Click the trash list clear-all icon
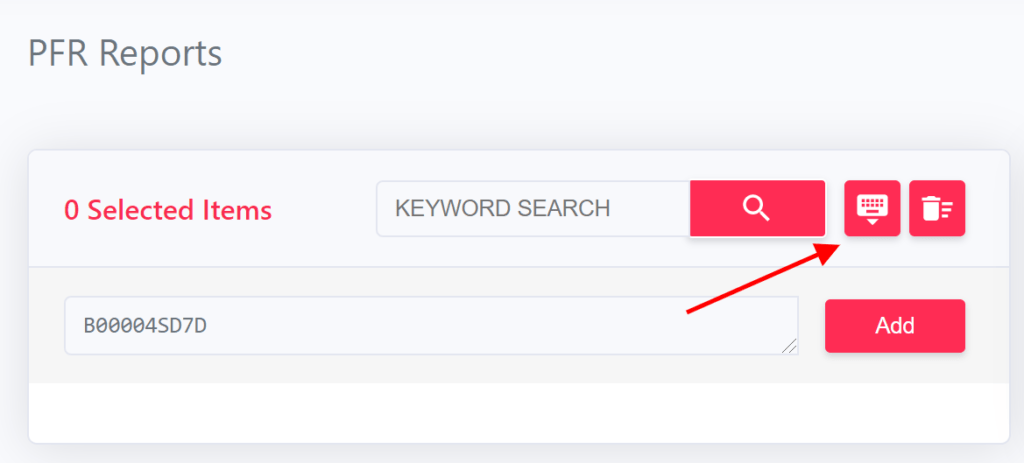1024x463 pixels. pos(937,208)
